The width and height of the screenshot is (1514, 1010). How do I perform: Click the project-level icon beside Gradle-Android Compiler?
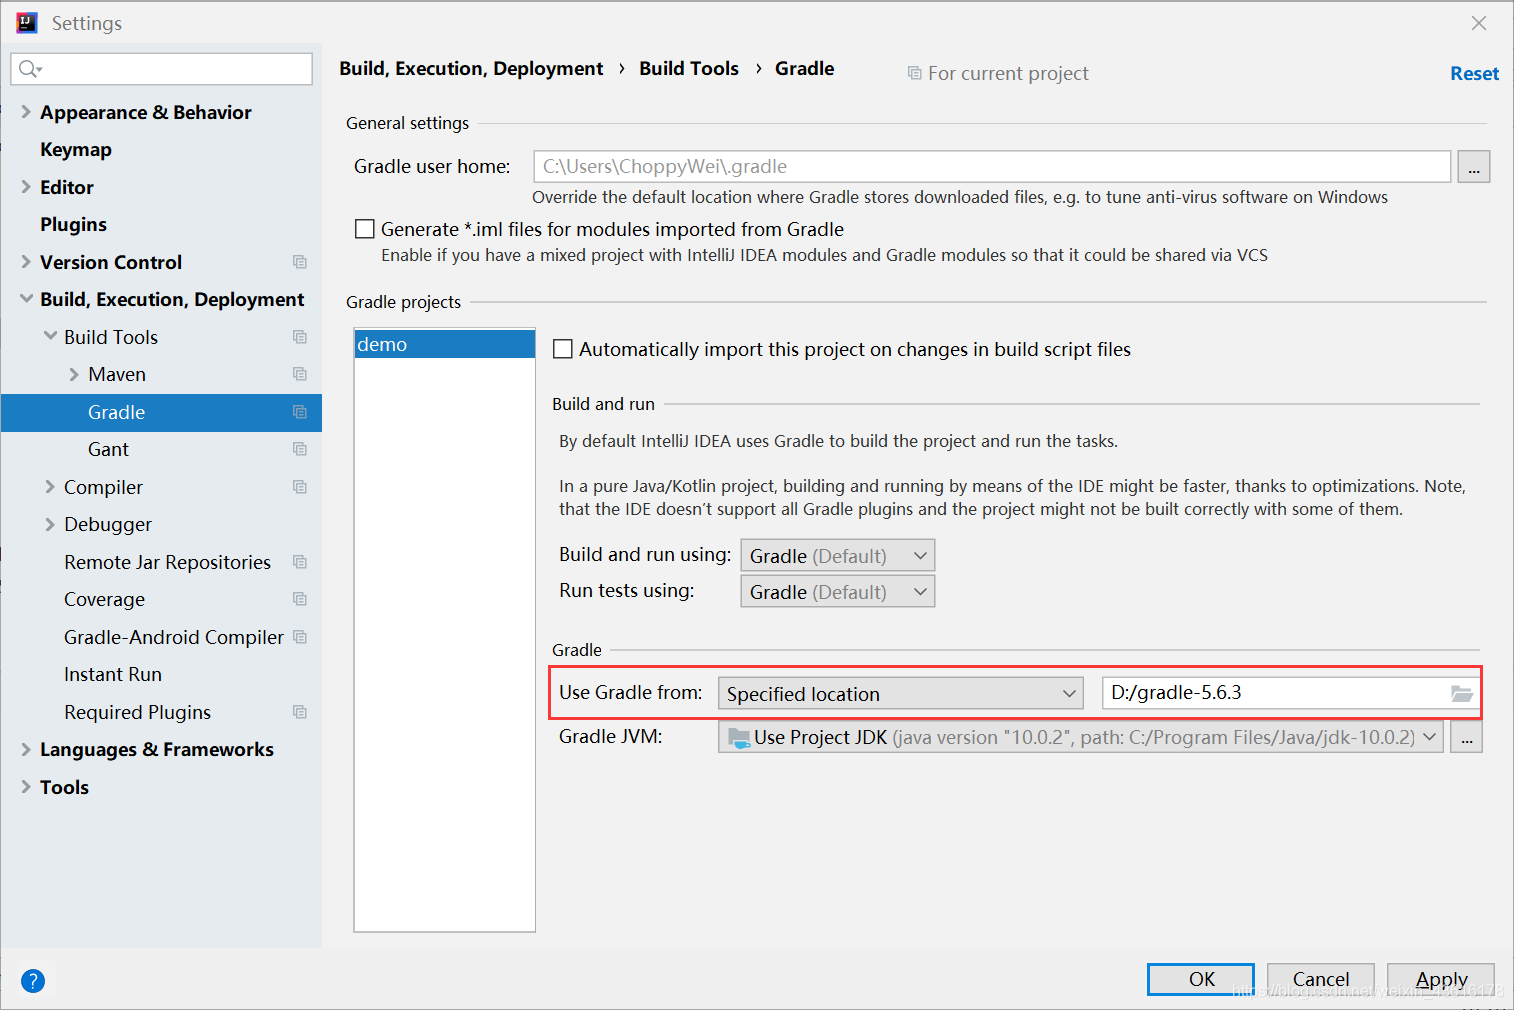pyautogui.click(x=299, y=637)
